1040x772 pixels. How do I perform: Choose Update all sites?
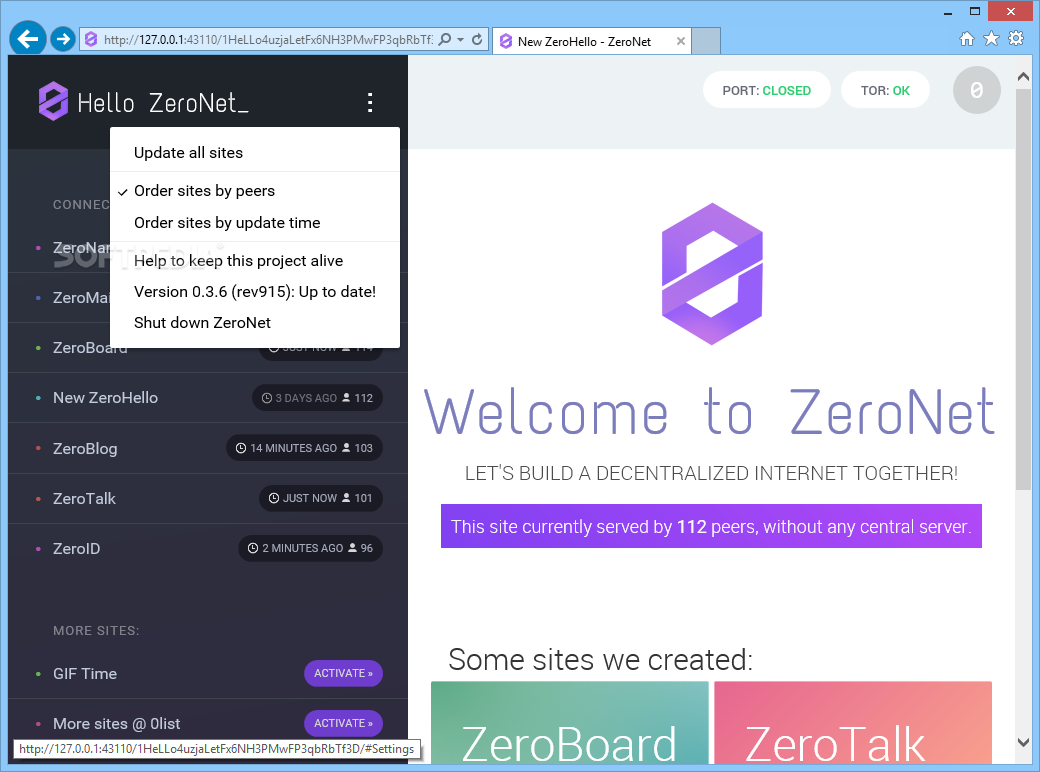click(x=188, y=153)
